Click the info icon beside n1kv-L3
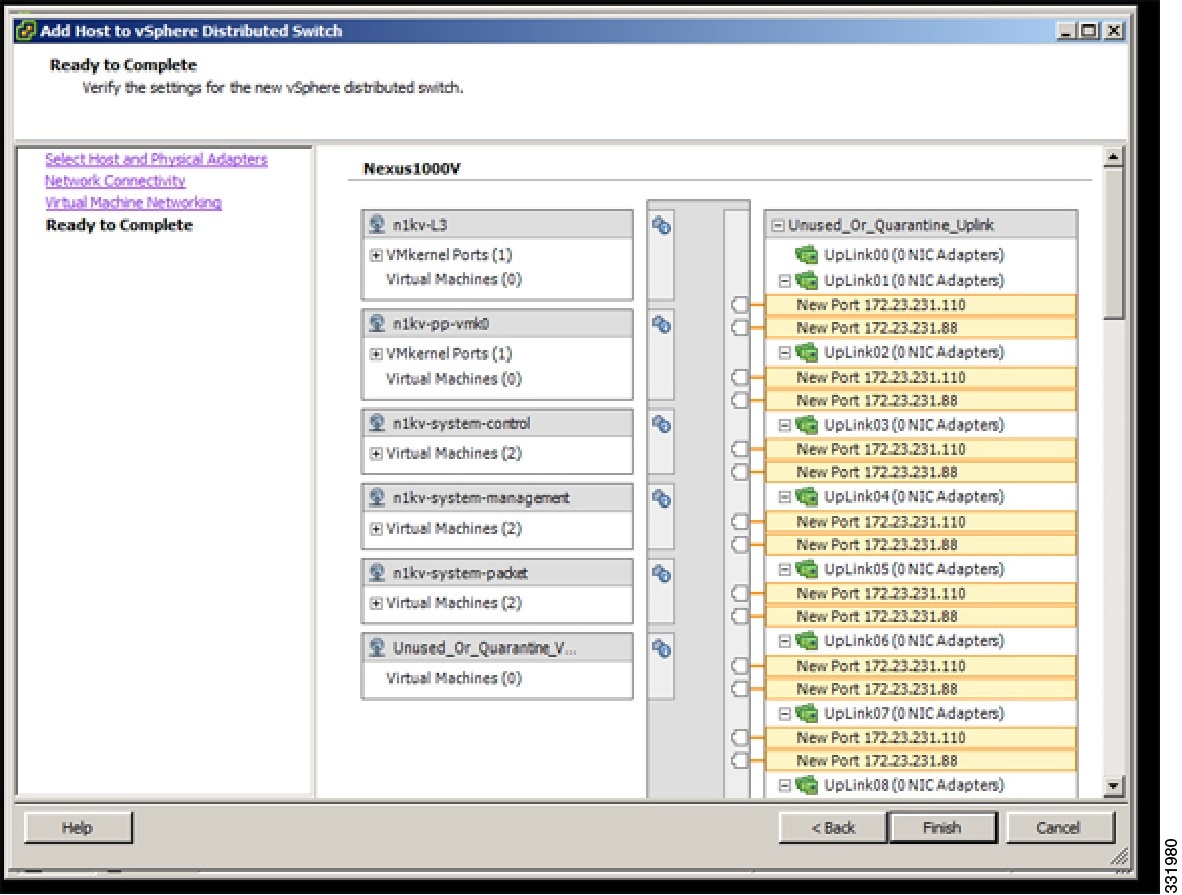The width and height of the screenshot is (1182, 895). [661, 225]
